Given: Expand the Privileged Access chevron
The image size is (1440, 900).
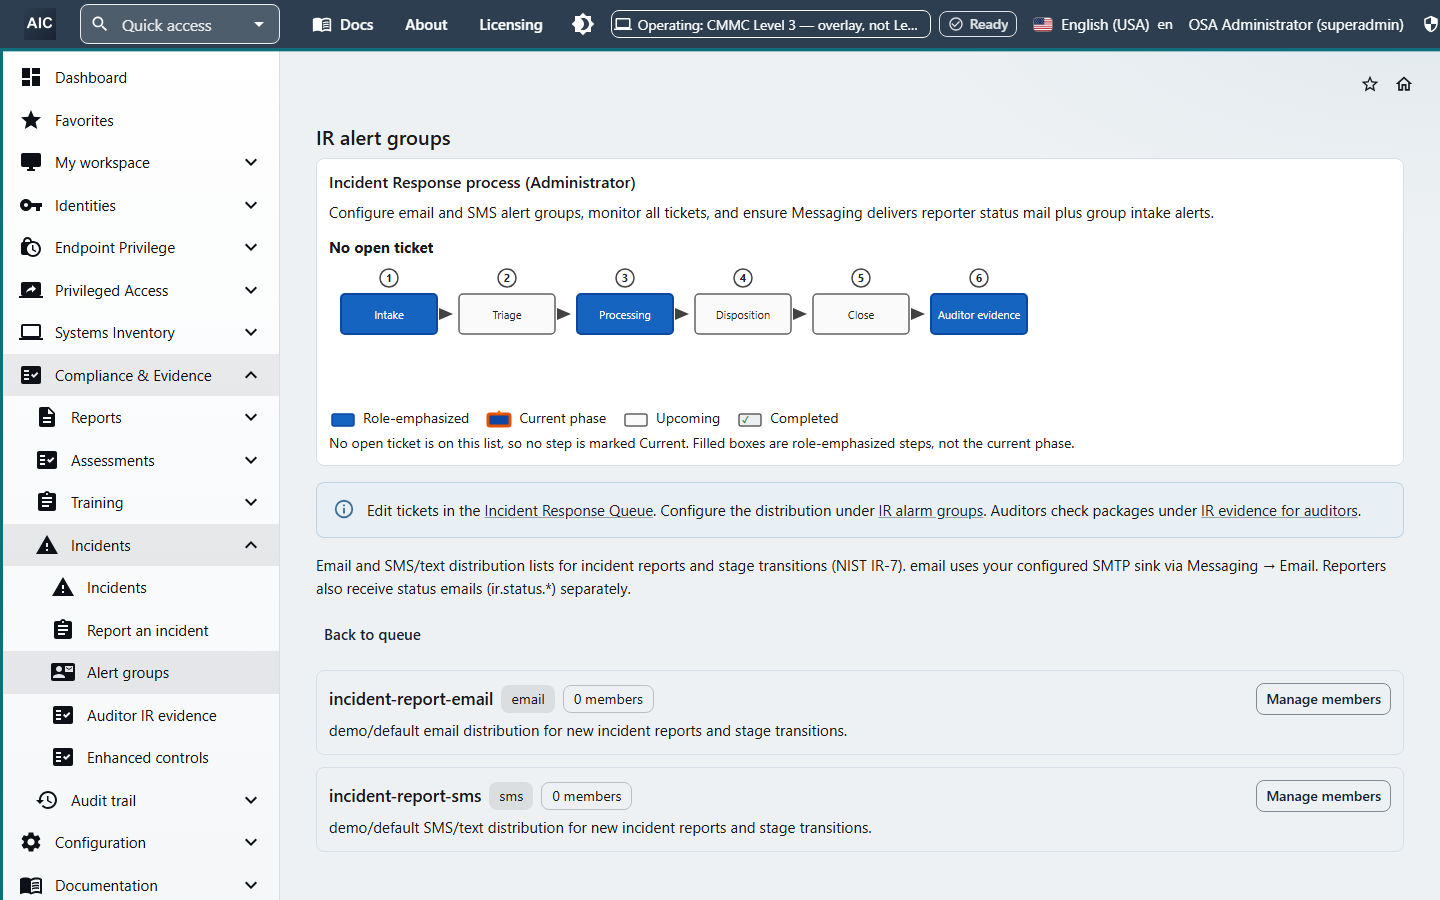Looking at the screenshot, I should click(x=251, y=290).
